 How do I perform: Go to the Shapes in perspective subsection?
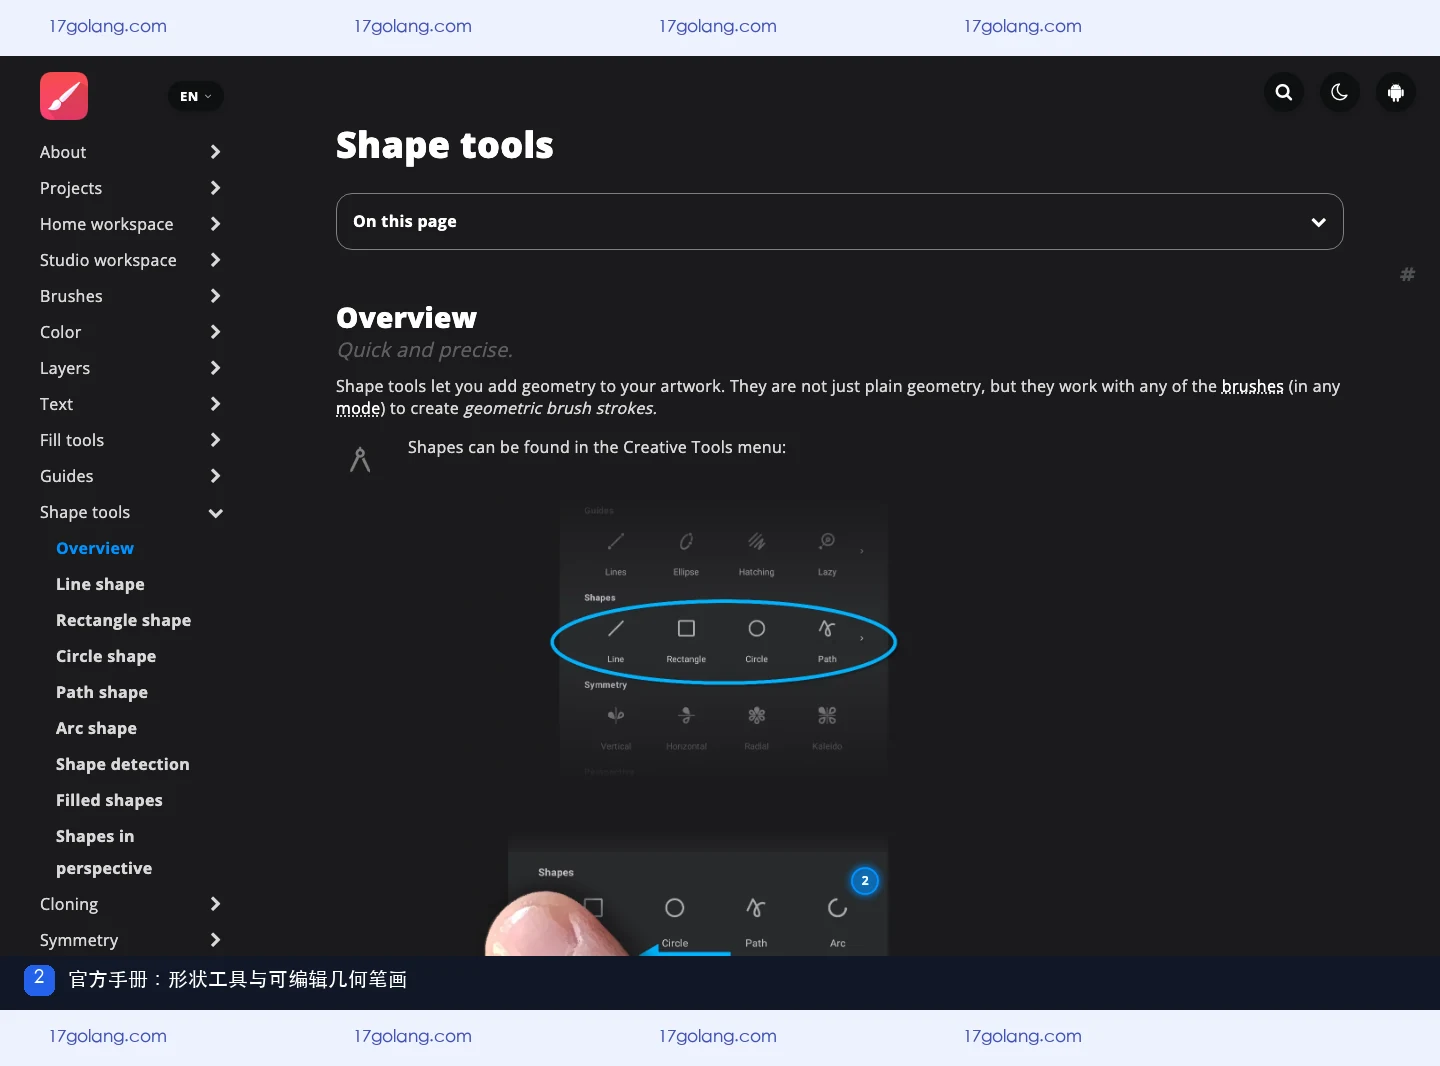[104, 852]
